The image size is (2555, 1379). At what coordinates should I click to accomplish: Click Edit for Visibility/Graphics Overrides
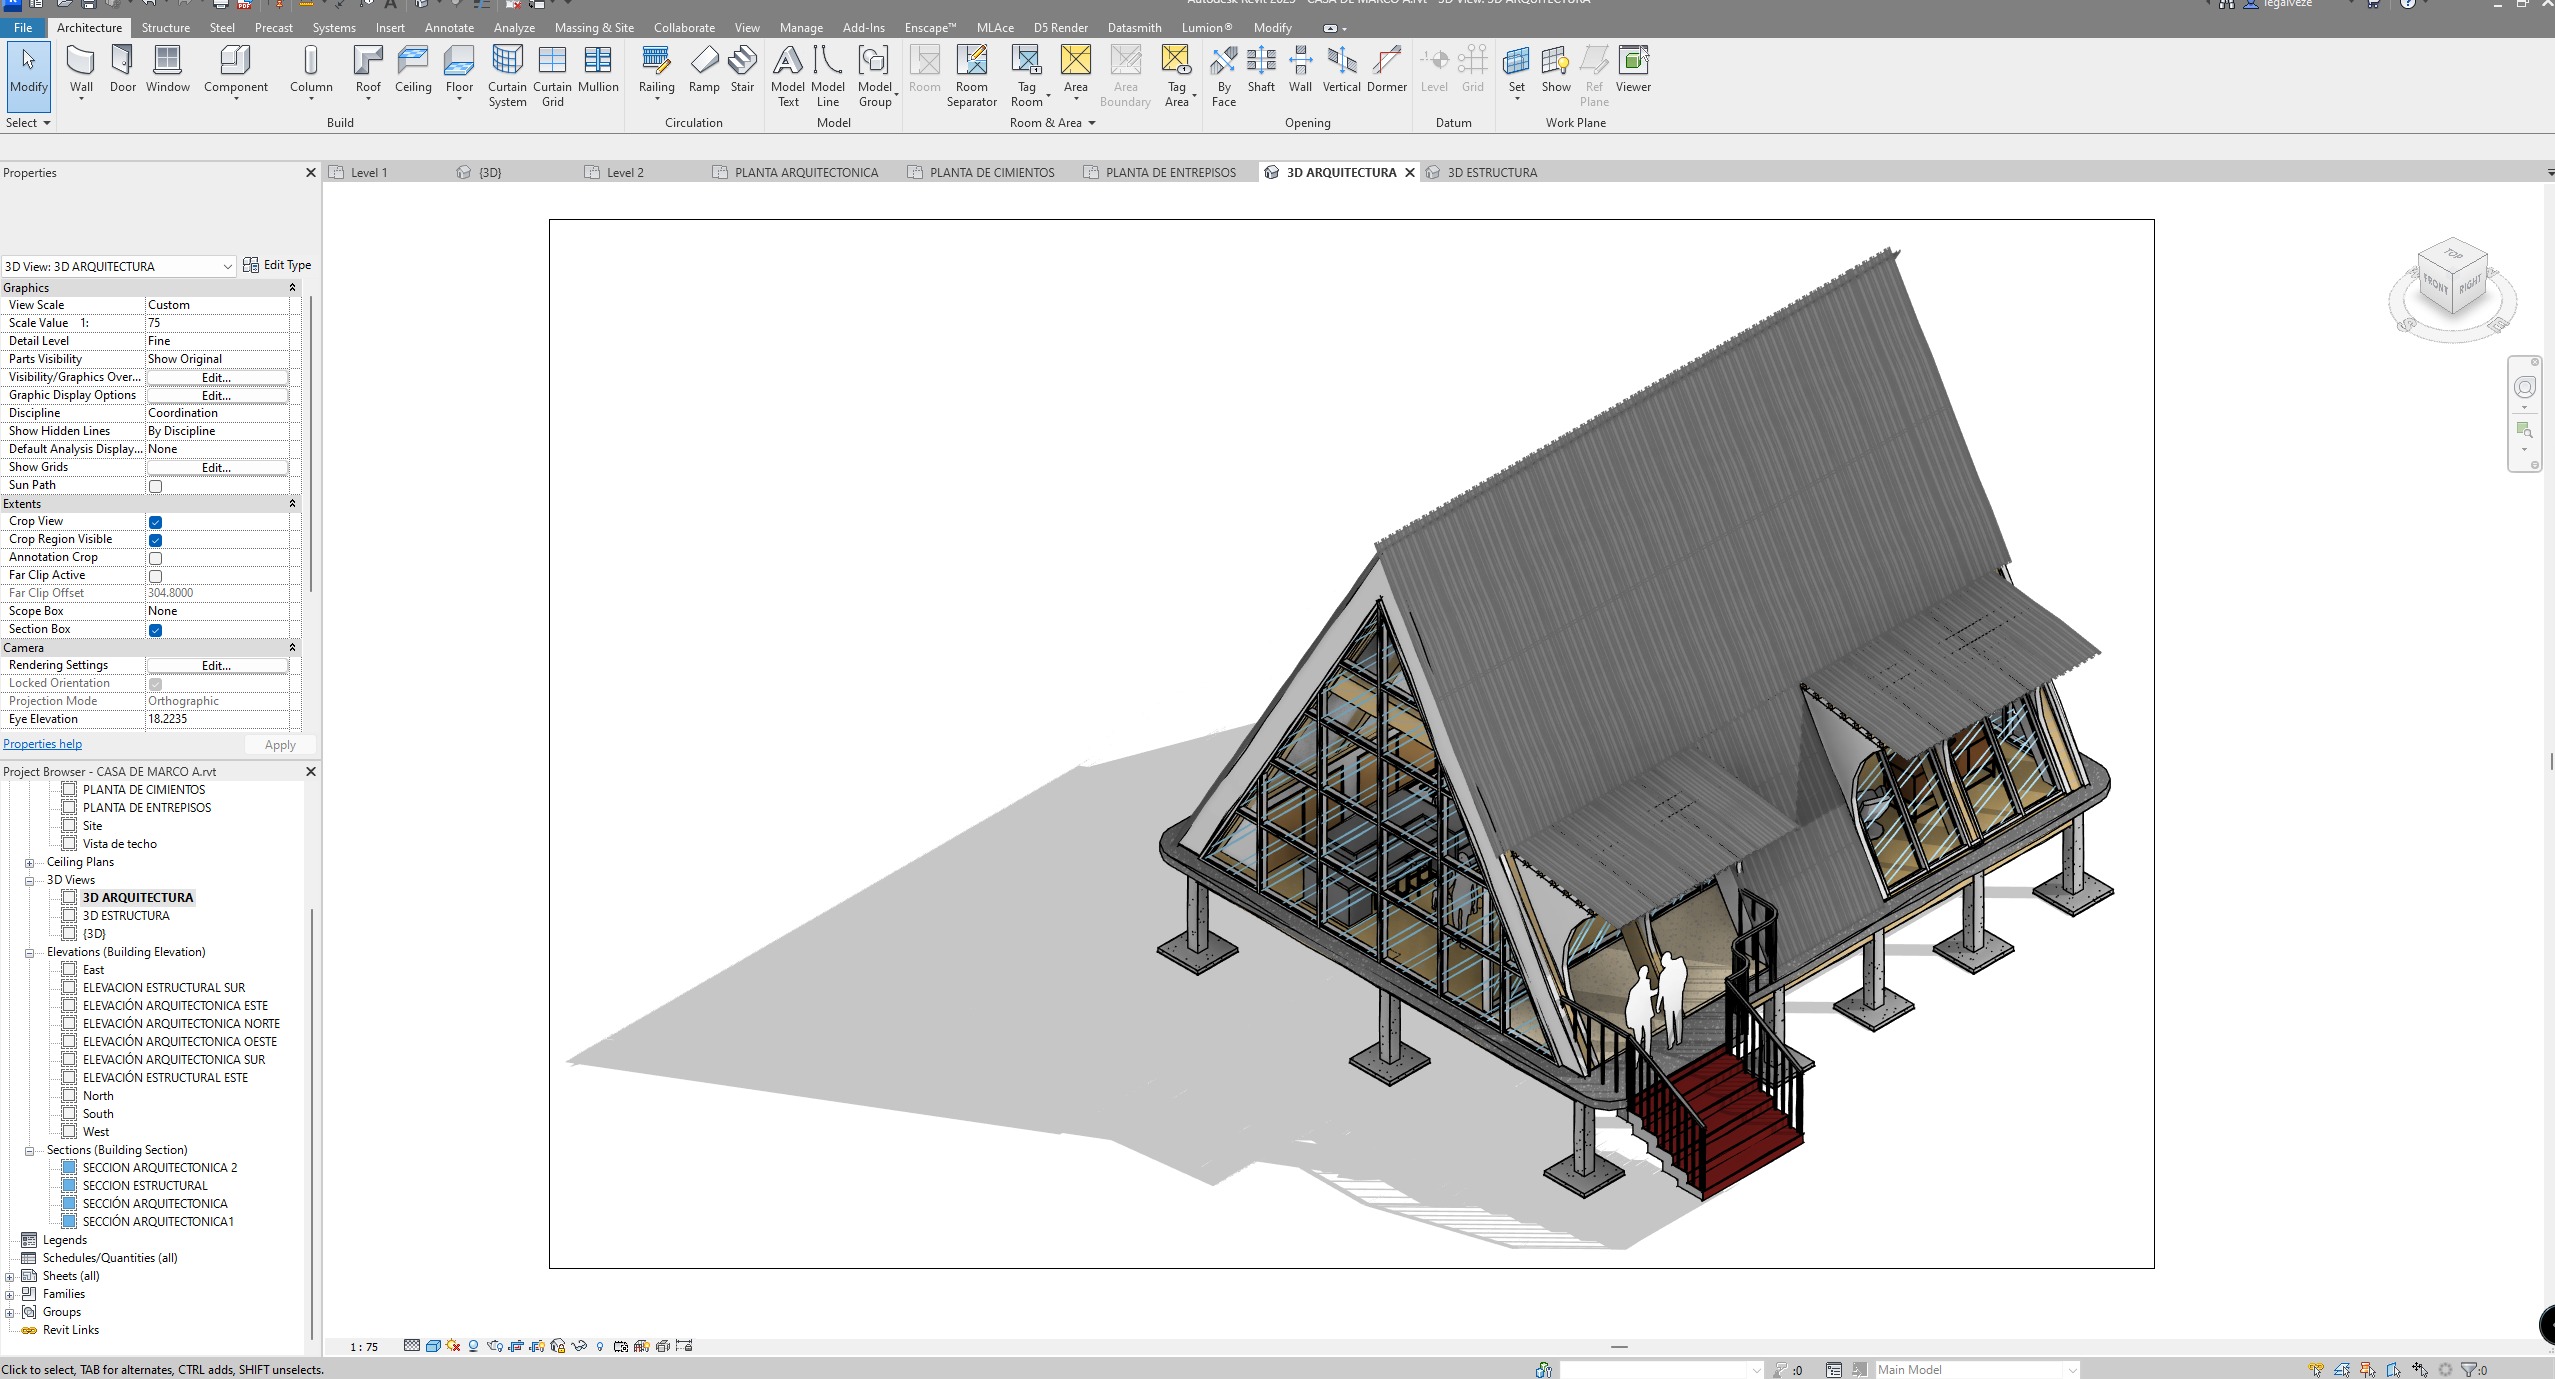coord(217,378)
